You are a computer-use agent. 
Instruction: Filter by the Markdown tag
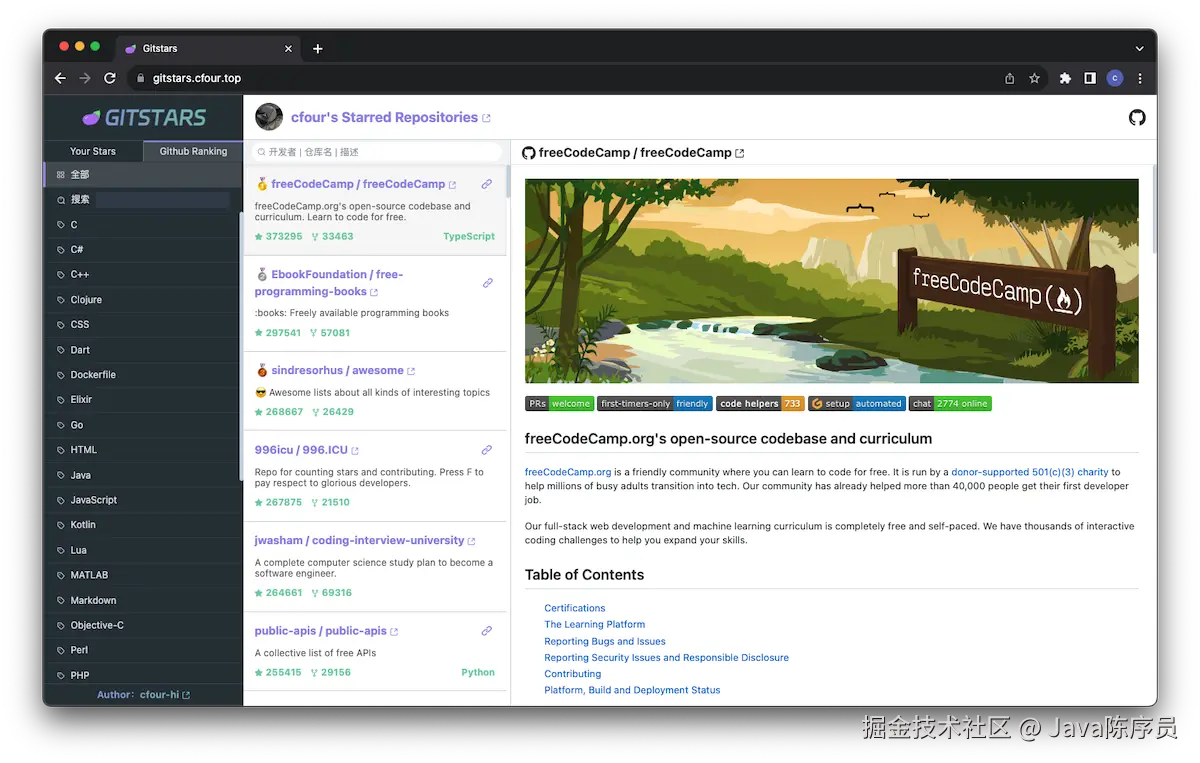click(x=143, y=600)
